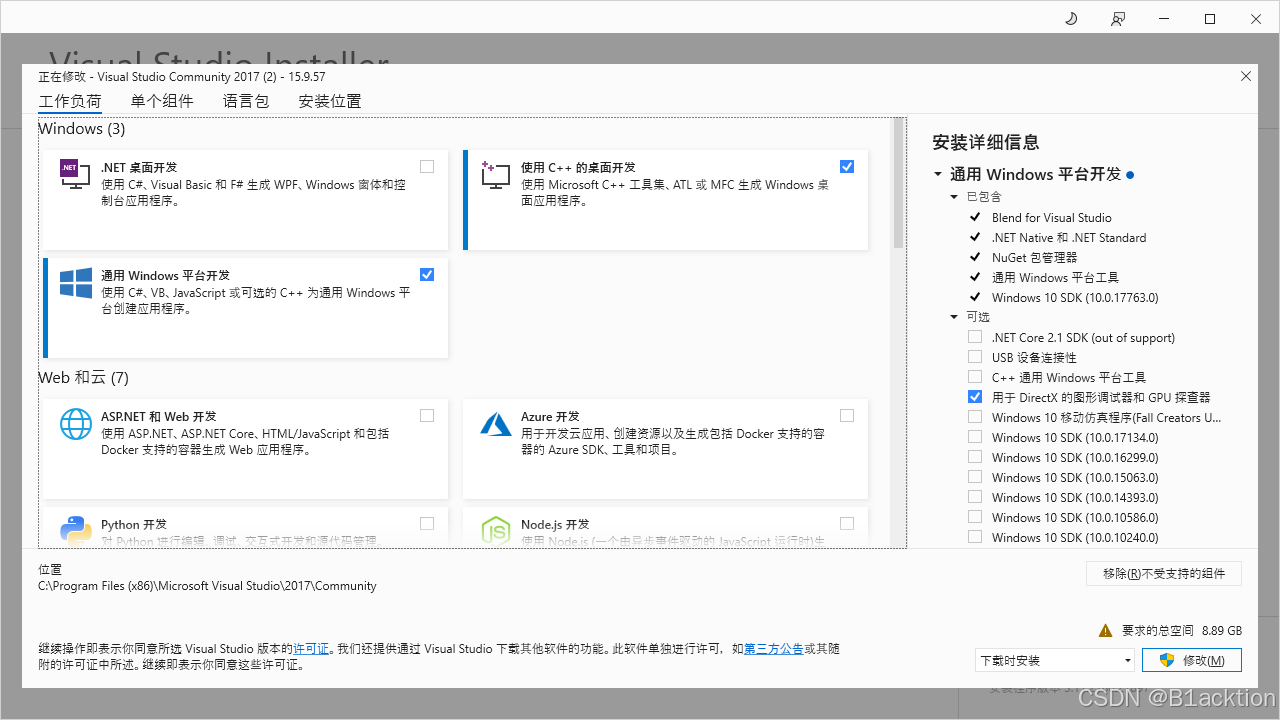Collapse the 已包含 group
The height and width of the screenshot is (720, 1280).
point(954,197)
